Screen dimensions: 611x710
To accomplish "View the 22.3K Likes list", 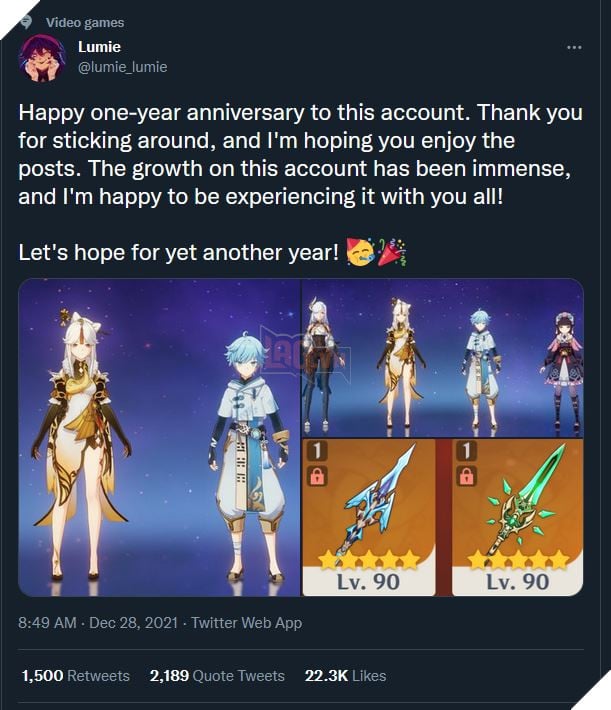I will [x=345, y=676].
